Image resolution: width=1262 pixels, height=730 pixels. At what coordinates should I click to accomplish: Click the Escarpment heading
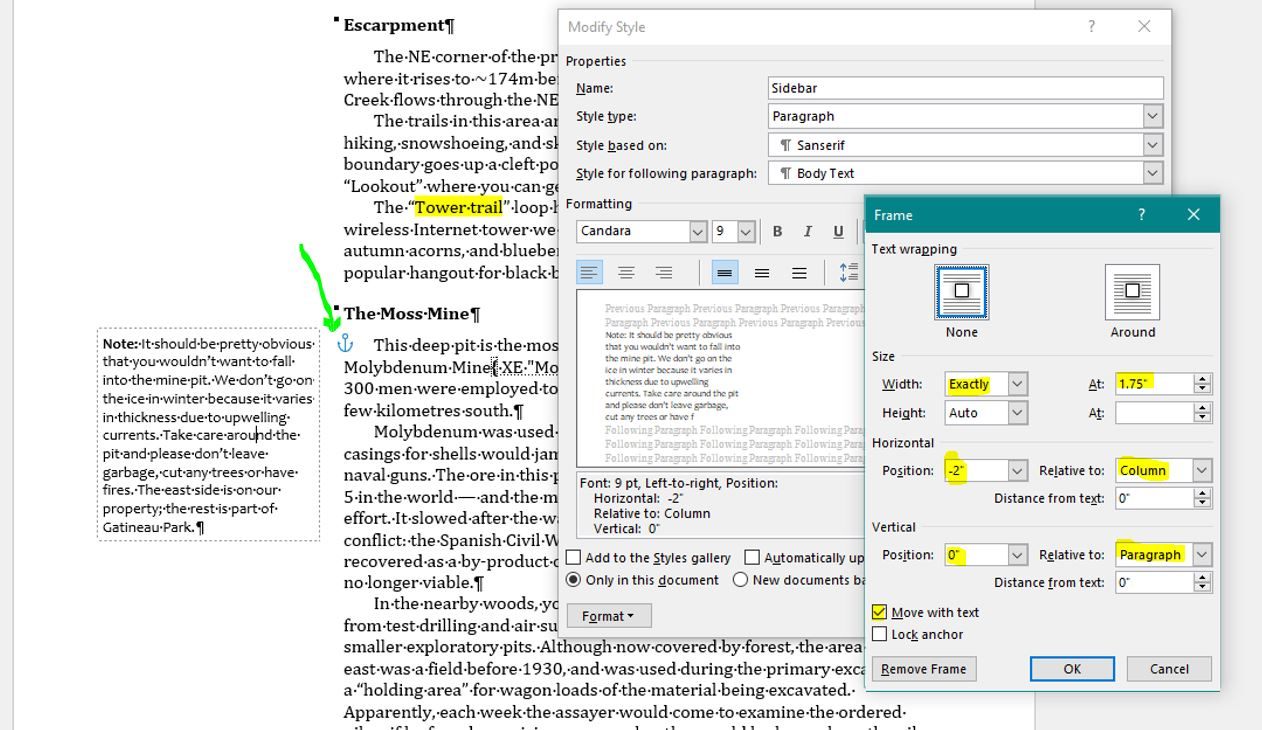(398, 26)
